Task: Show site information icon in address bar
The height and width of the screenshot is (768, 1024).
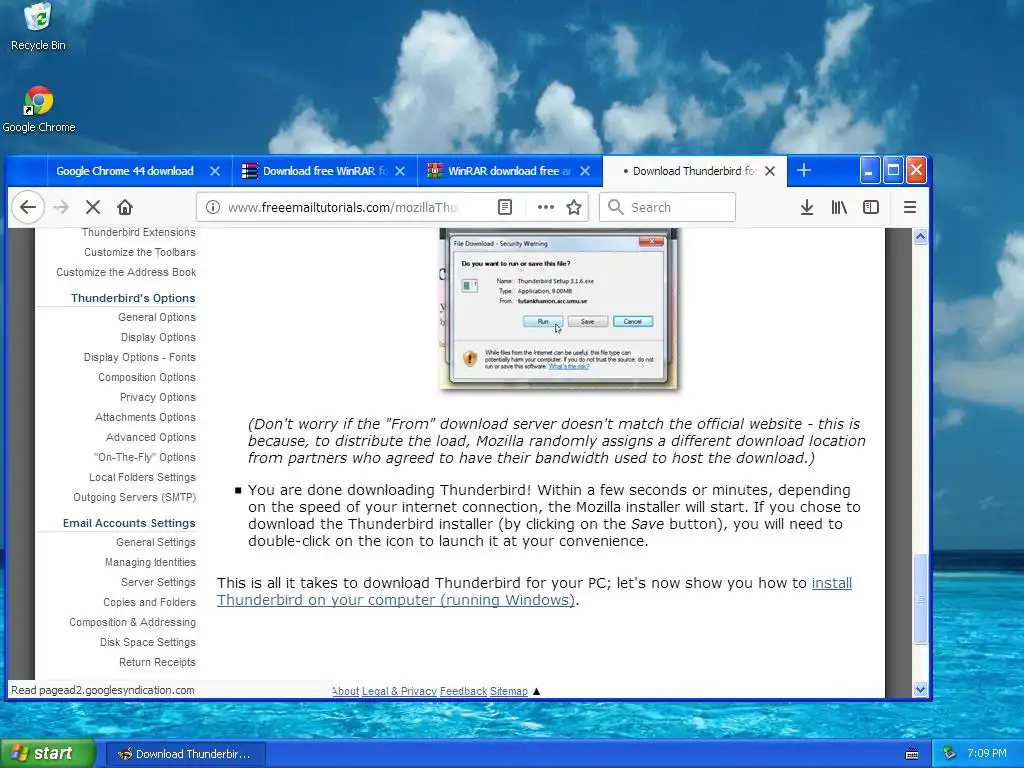Action: [x=213, y=208]
